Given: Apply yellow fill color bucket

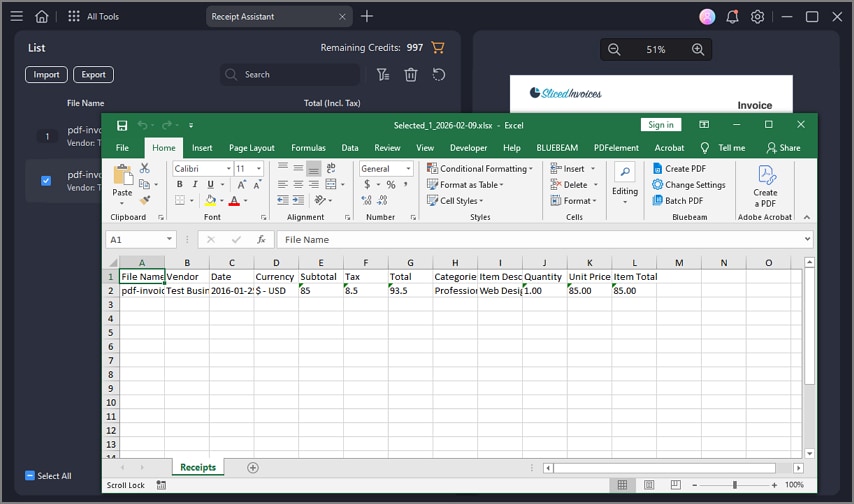Looking at the screenshot, I should click(211, 201).
